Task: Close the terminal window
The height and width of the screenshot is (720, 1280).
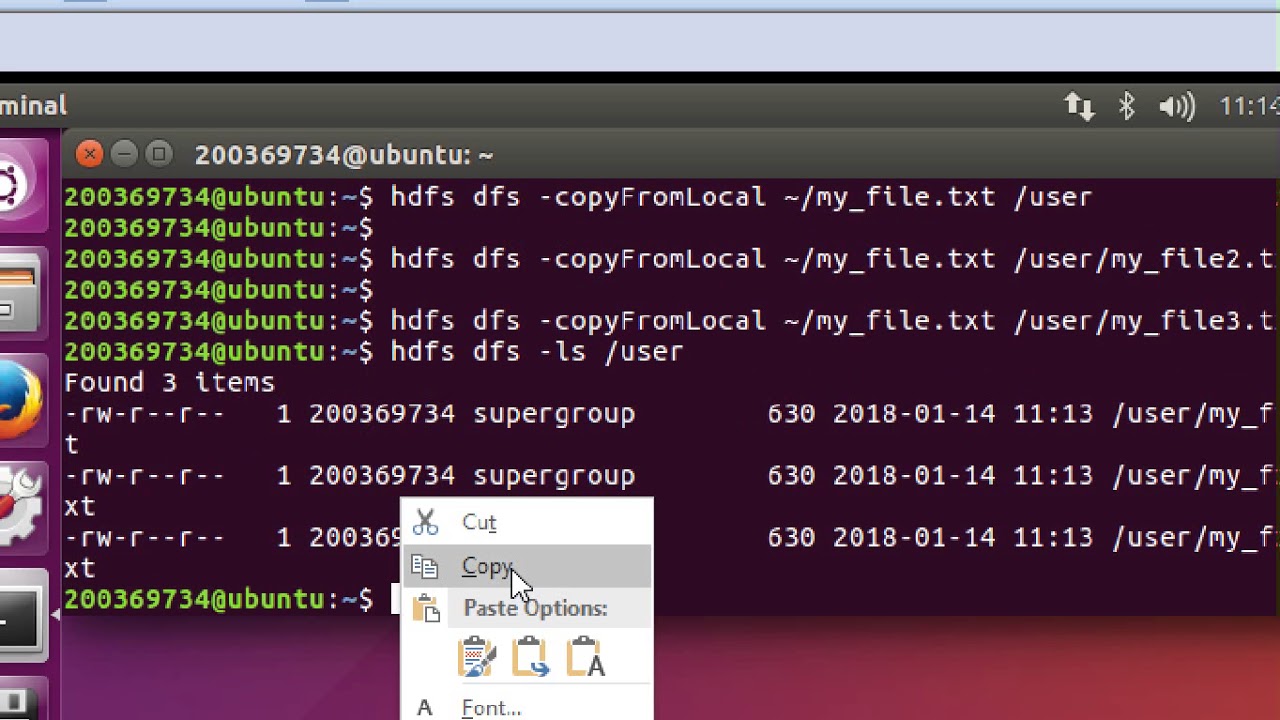Action: pos(90,154)
